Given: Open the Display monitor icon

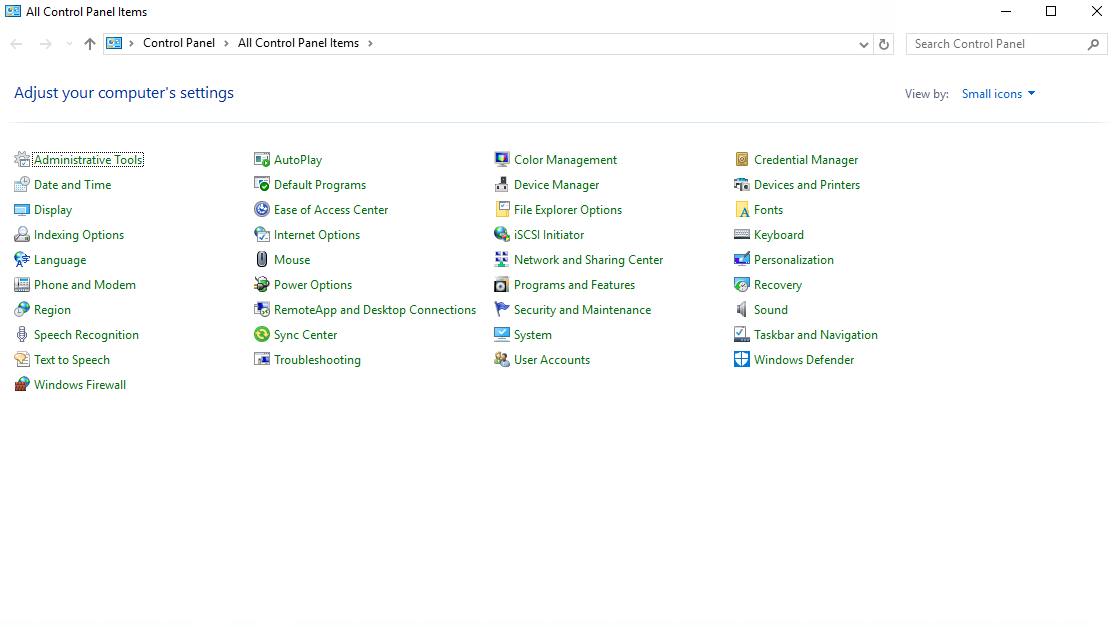Looking at the screenshot, I should coord(22,210).
